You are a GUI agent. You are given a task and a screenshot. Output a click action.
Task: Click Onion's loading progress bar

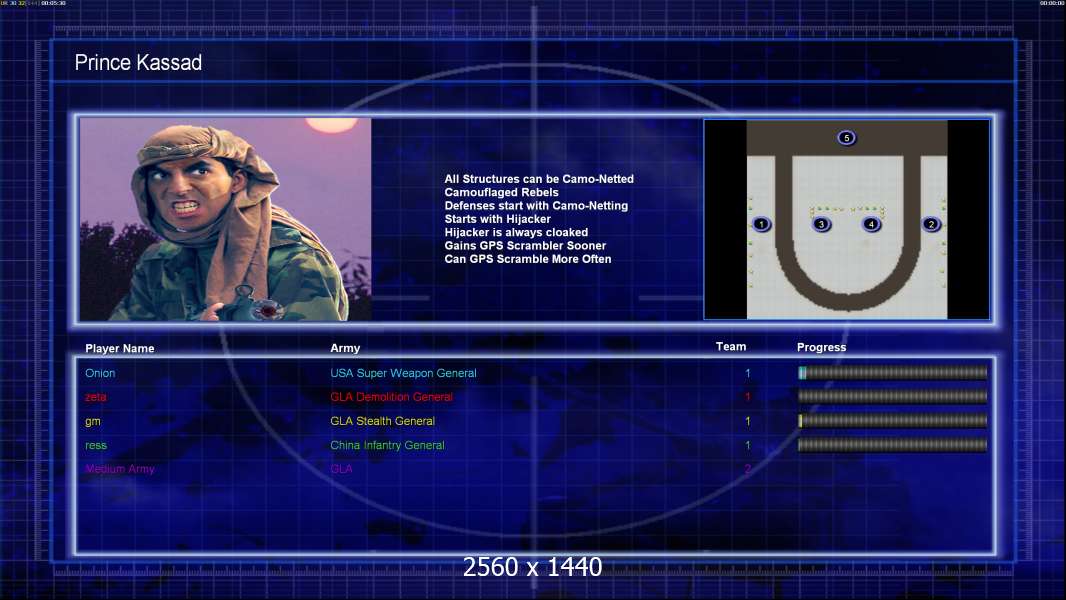click(893, 372)
